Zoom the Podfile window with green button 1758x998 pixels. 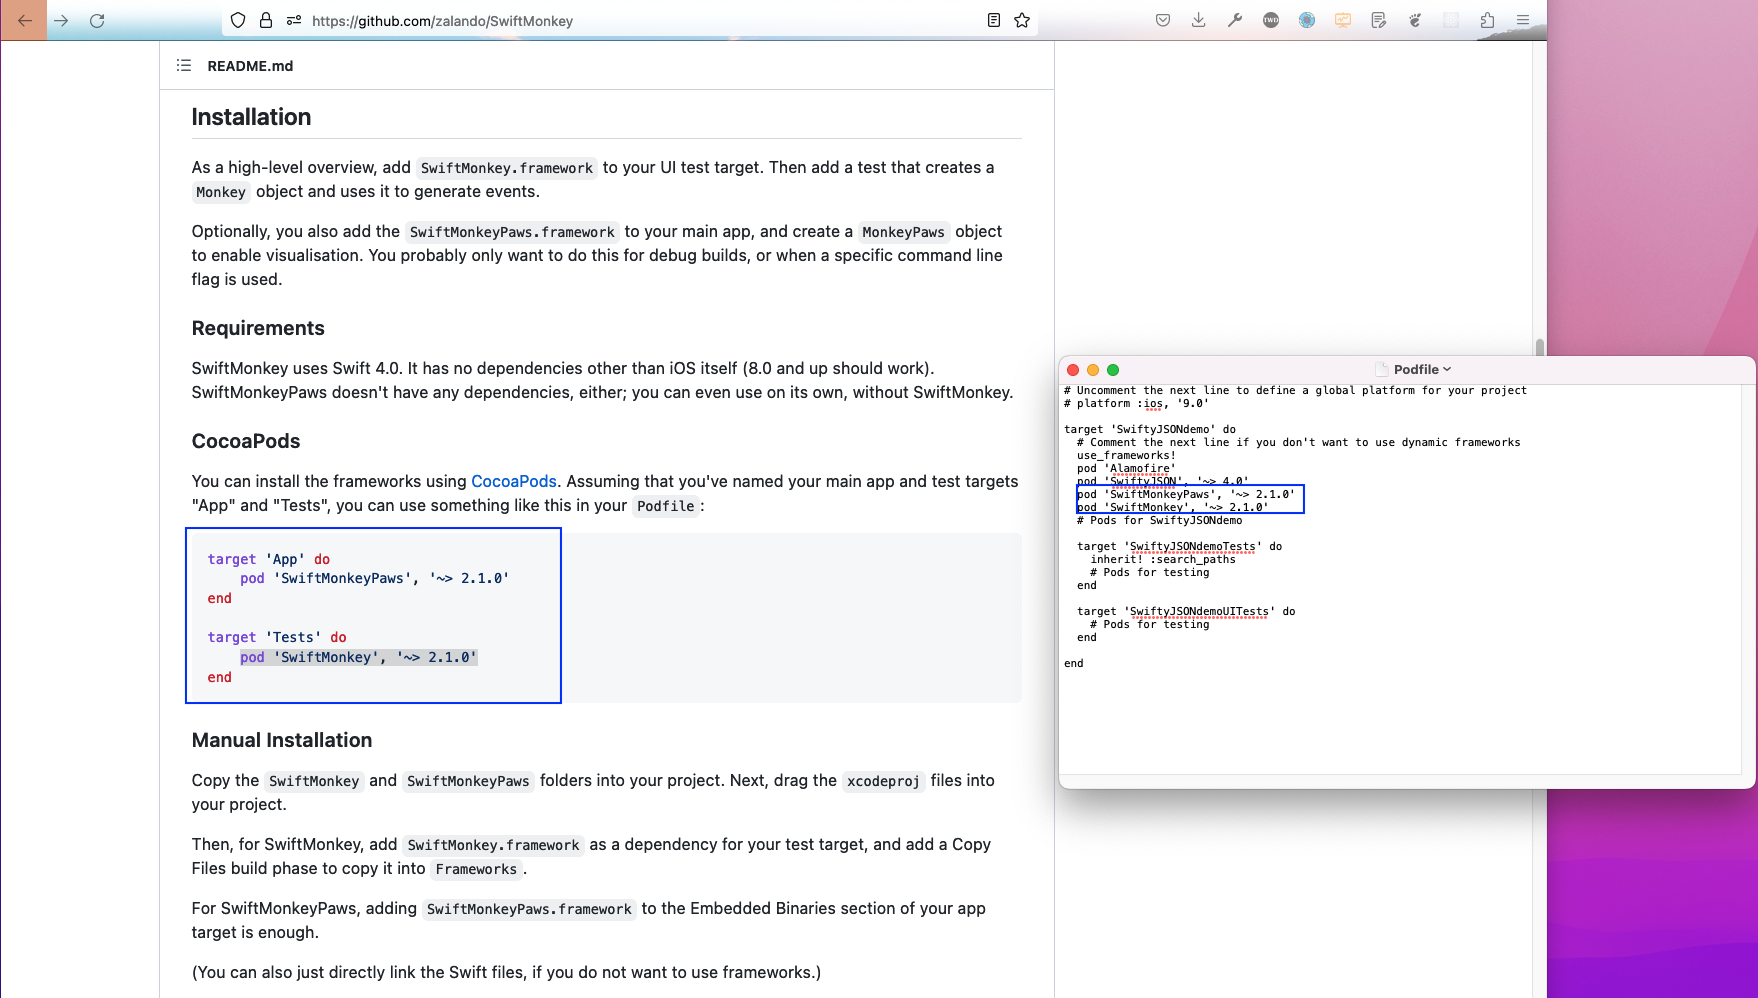[1113, 369]
